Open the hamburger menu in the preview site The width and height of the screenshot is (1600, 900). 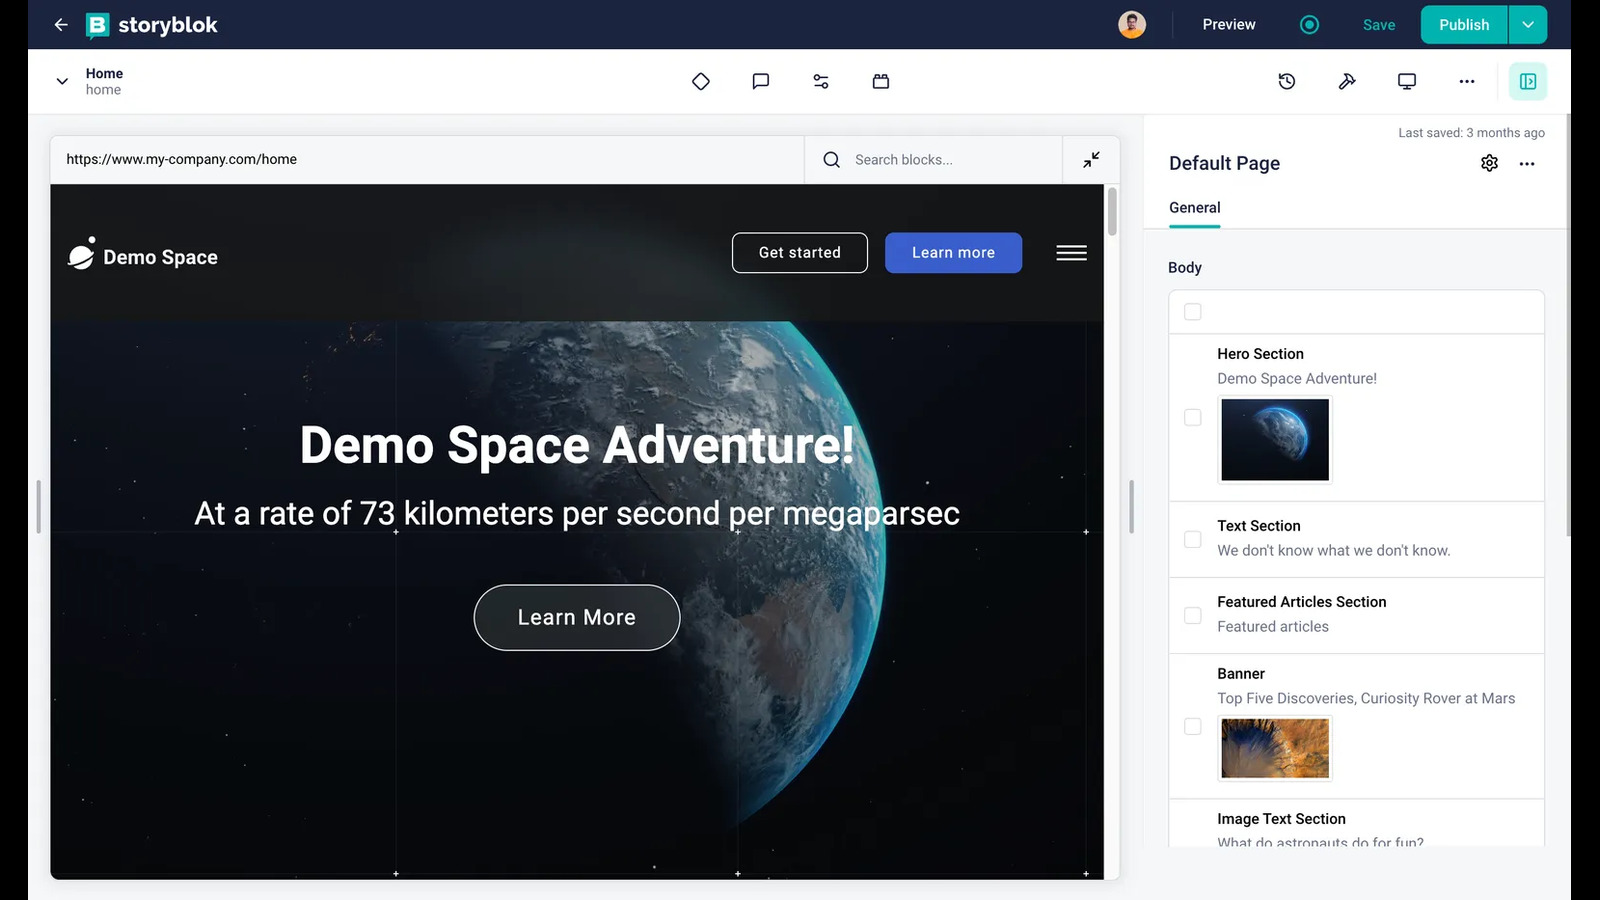[x=1071, y=253]
